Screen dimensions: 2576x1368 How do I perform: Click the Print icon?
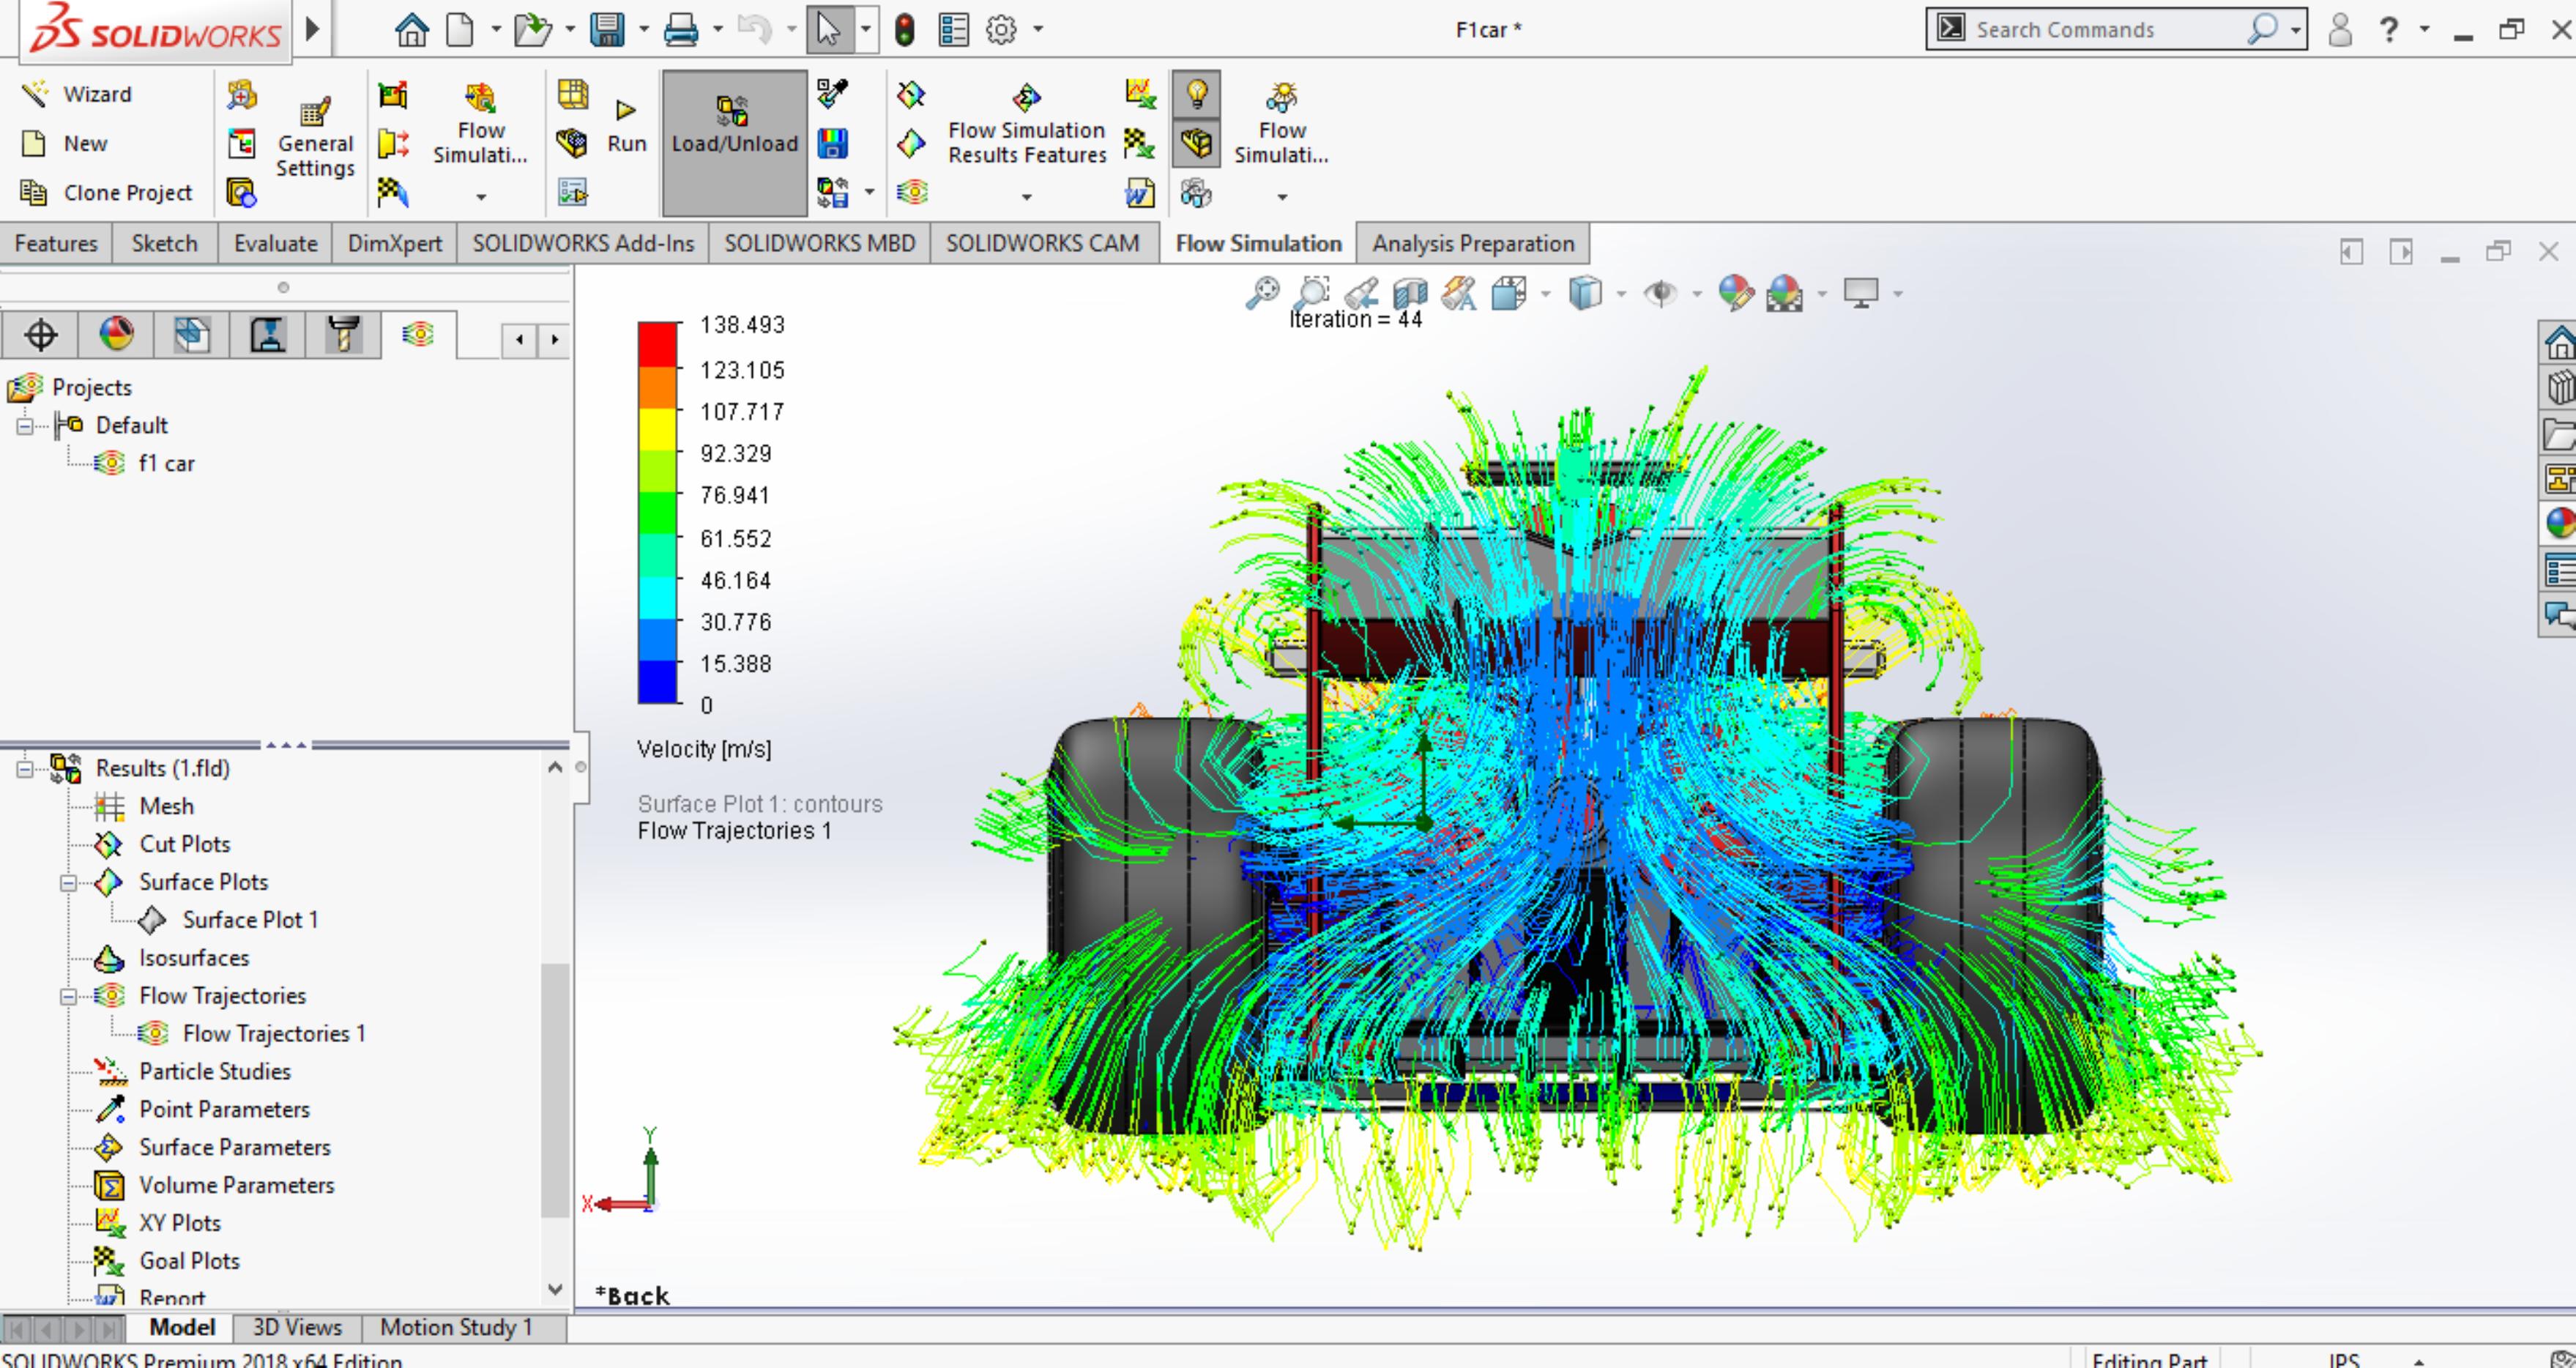(681, 30)
